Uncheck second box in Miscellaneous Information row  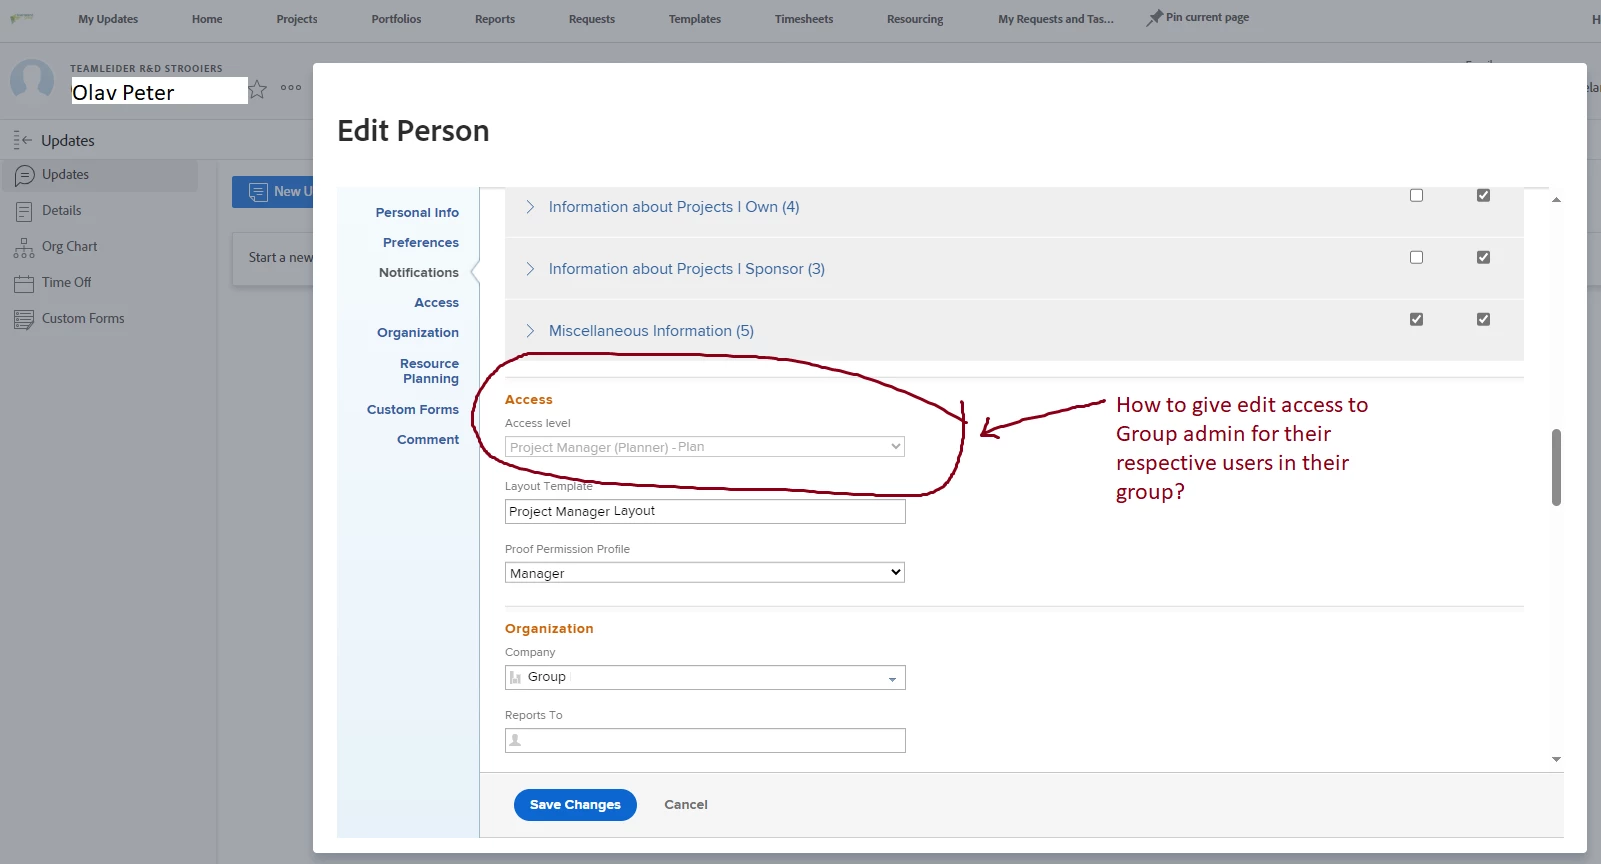(x=1483, y=319)
